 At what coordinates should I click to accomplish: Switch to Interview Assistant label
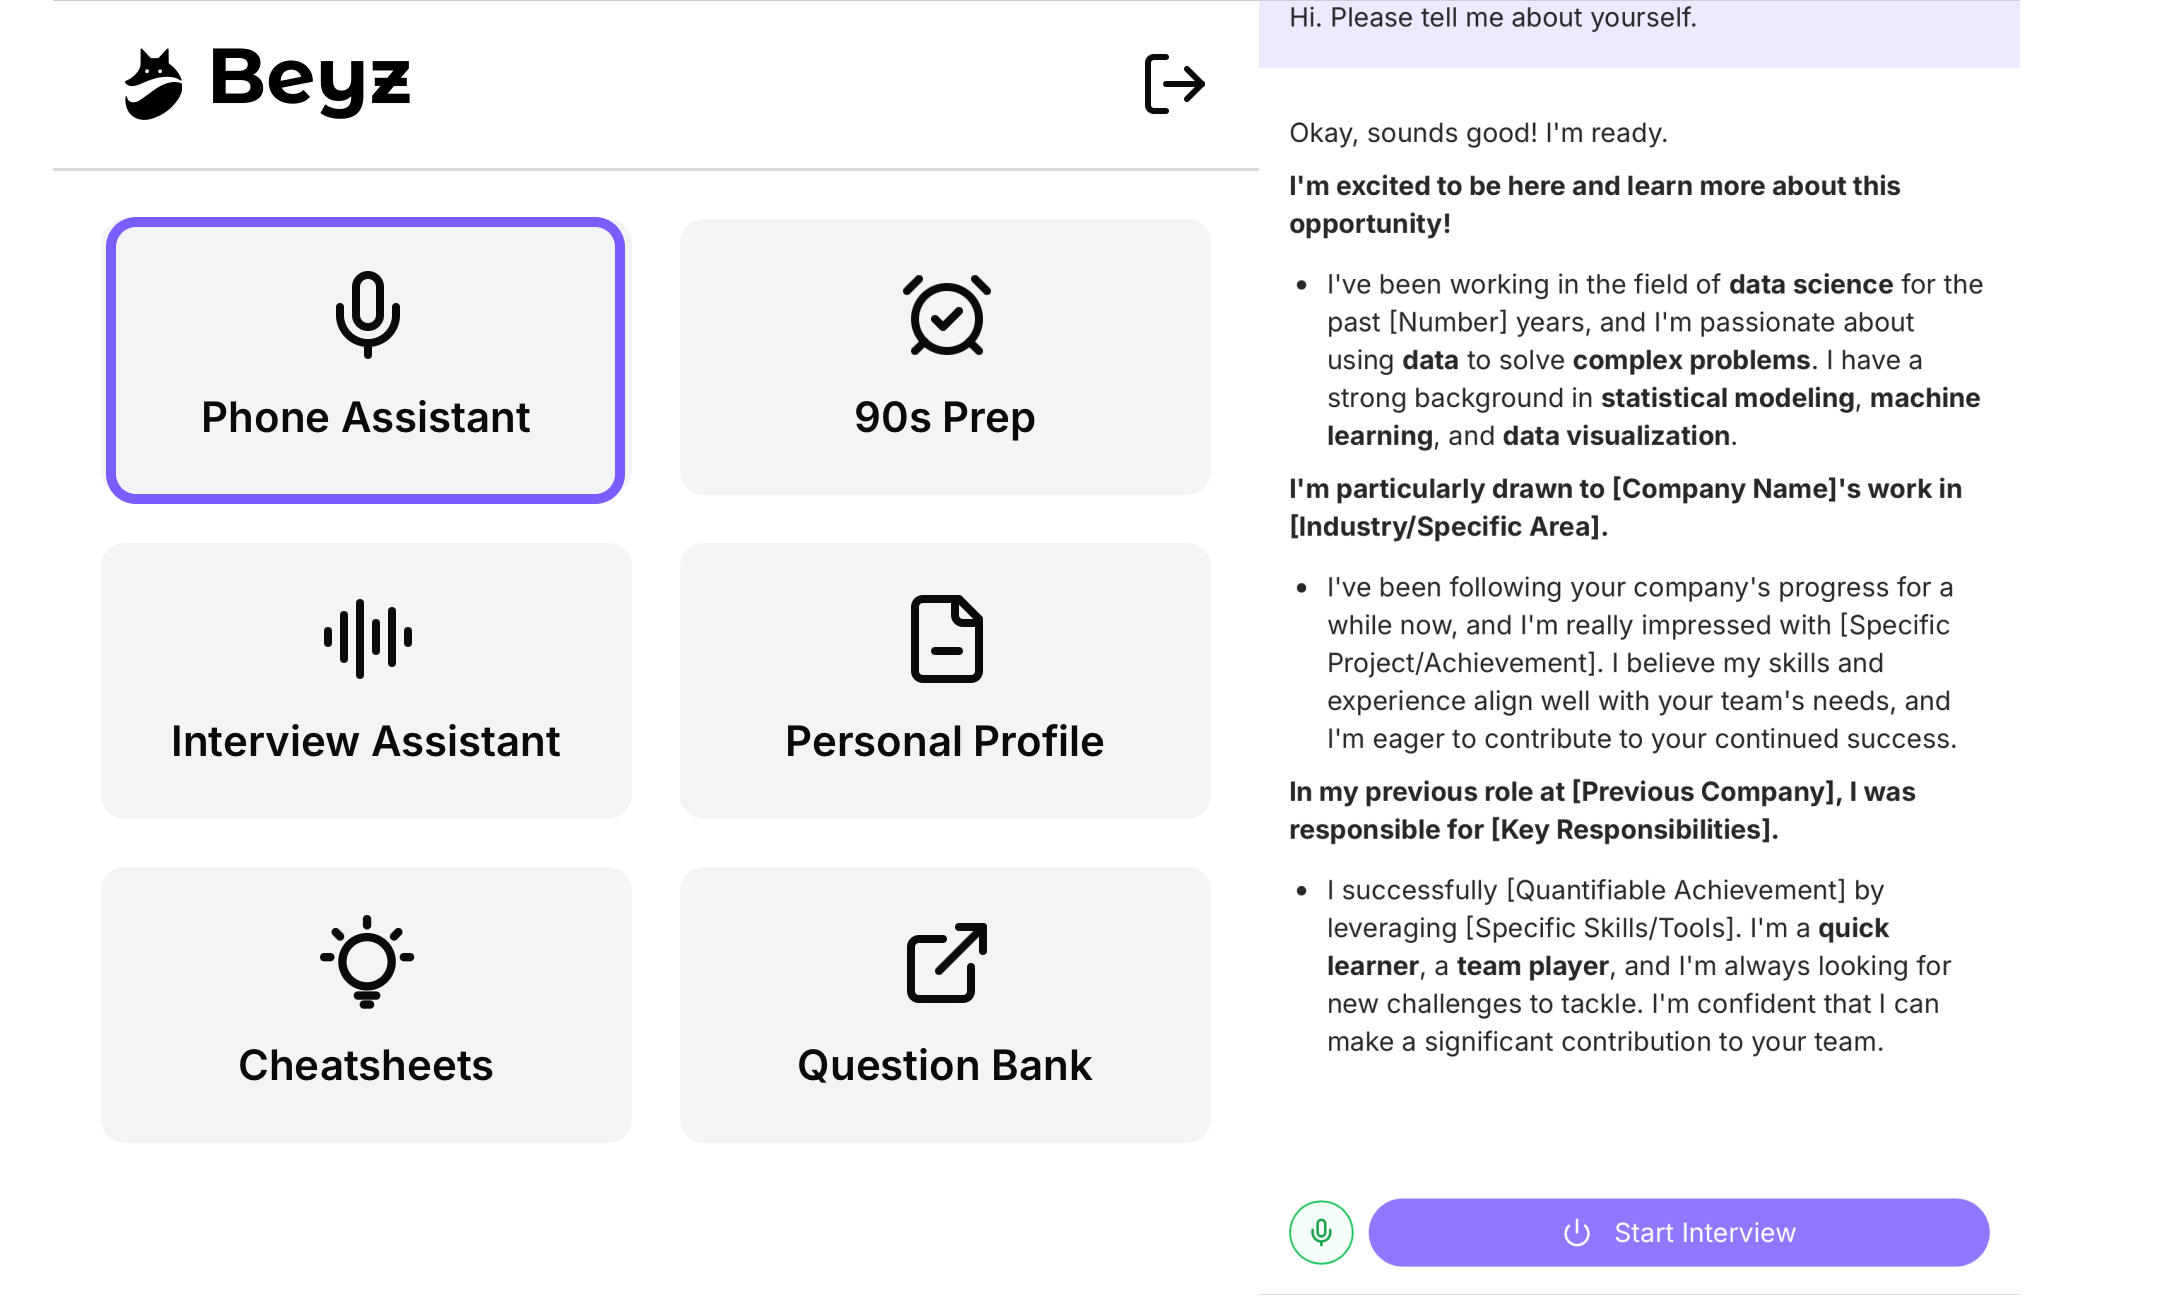(366, 741)
